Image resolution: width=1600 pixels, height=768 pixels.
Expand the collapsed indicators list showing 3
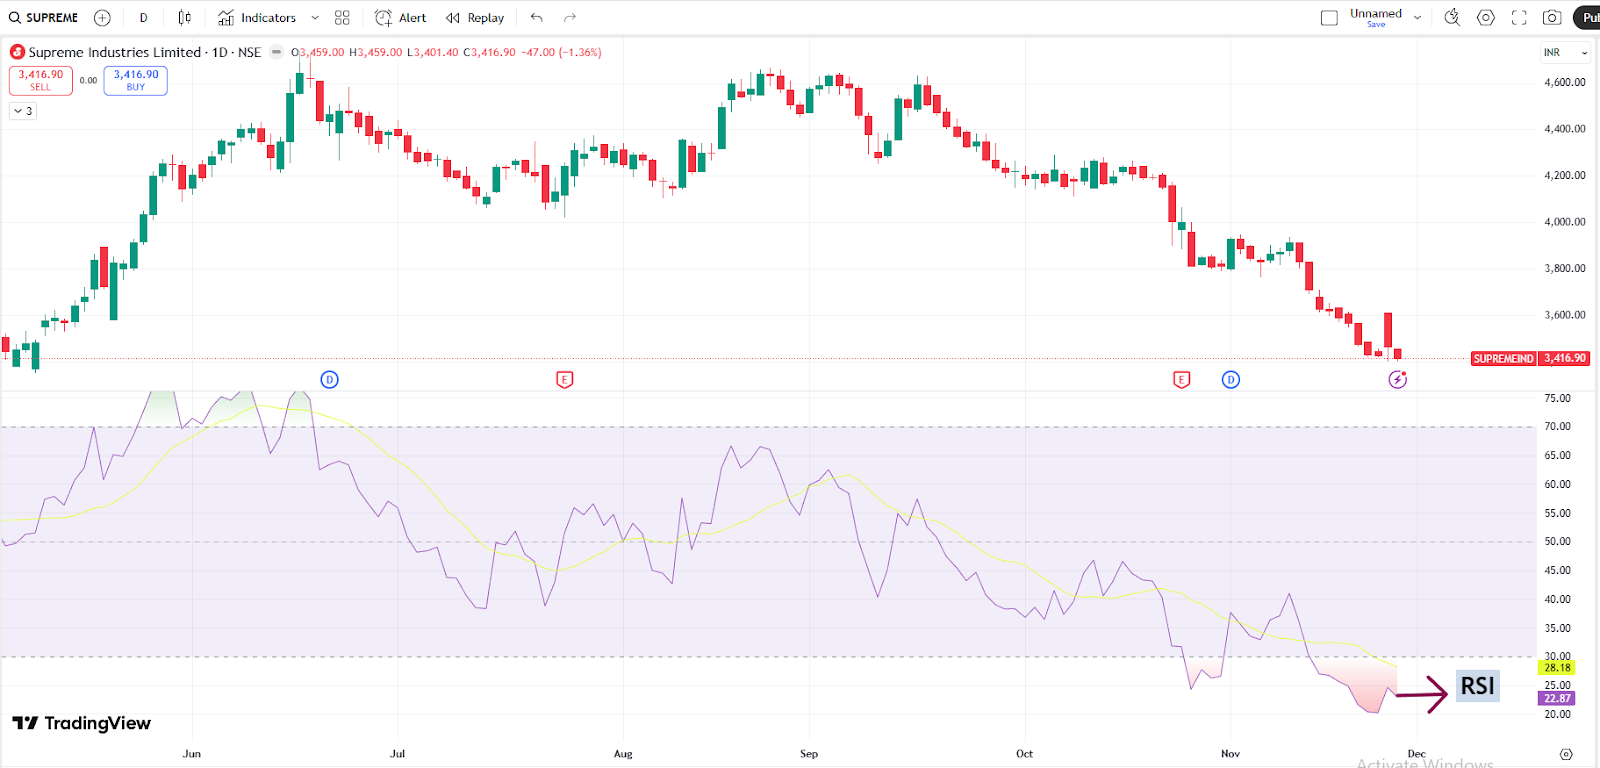tap(23, 111)
